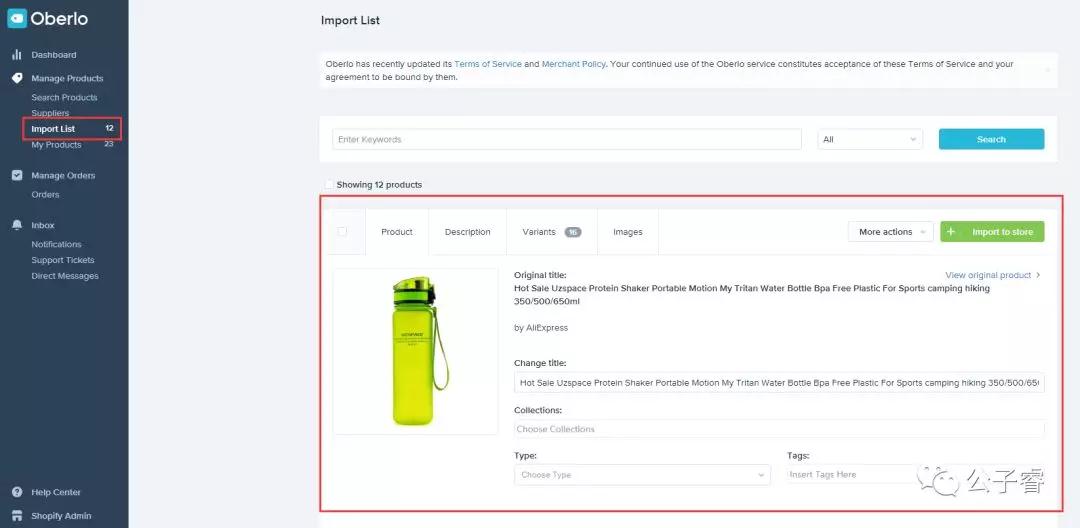Click View original product link
1080x528 pixels.
pyautogui.click(x=993, y=275)
